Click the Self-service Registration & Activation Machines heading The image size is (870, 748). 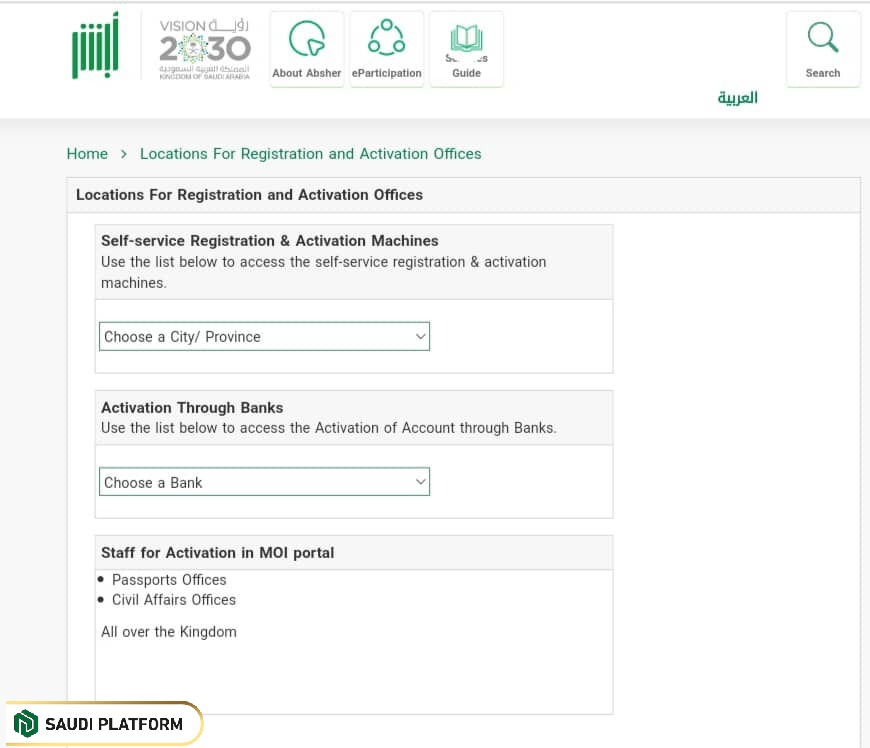point(270,241)
